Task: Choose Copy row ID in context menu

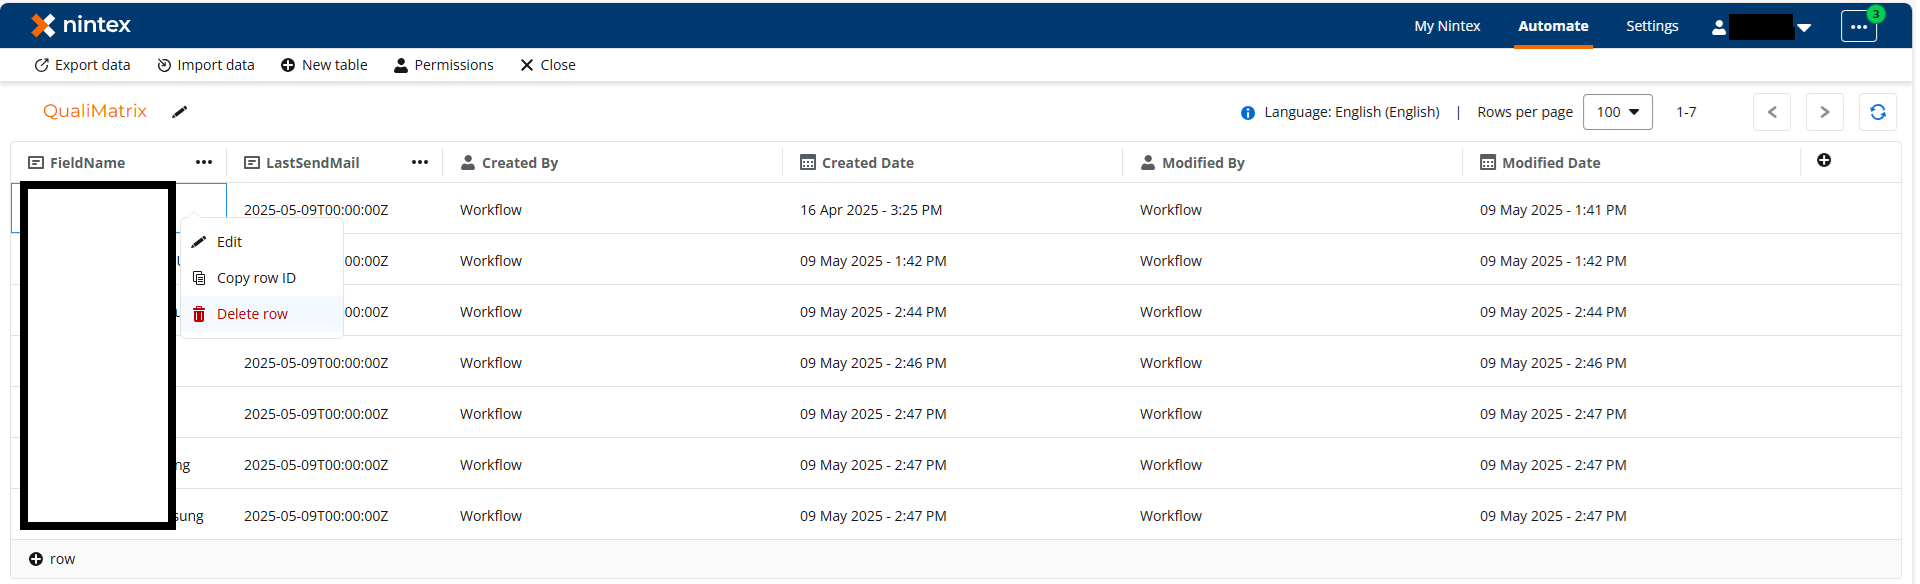Action: 256,278
